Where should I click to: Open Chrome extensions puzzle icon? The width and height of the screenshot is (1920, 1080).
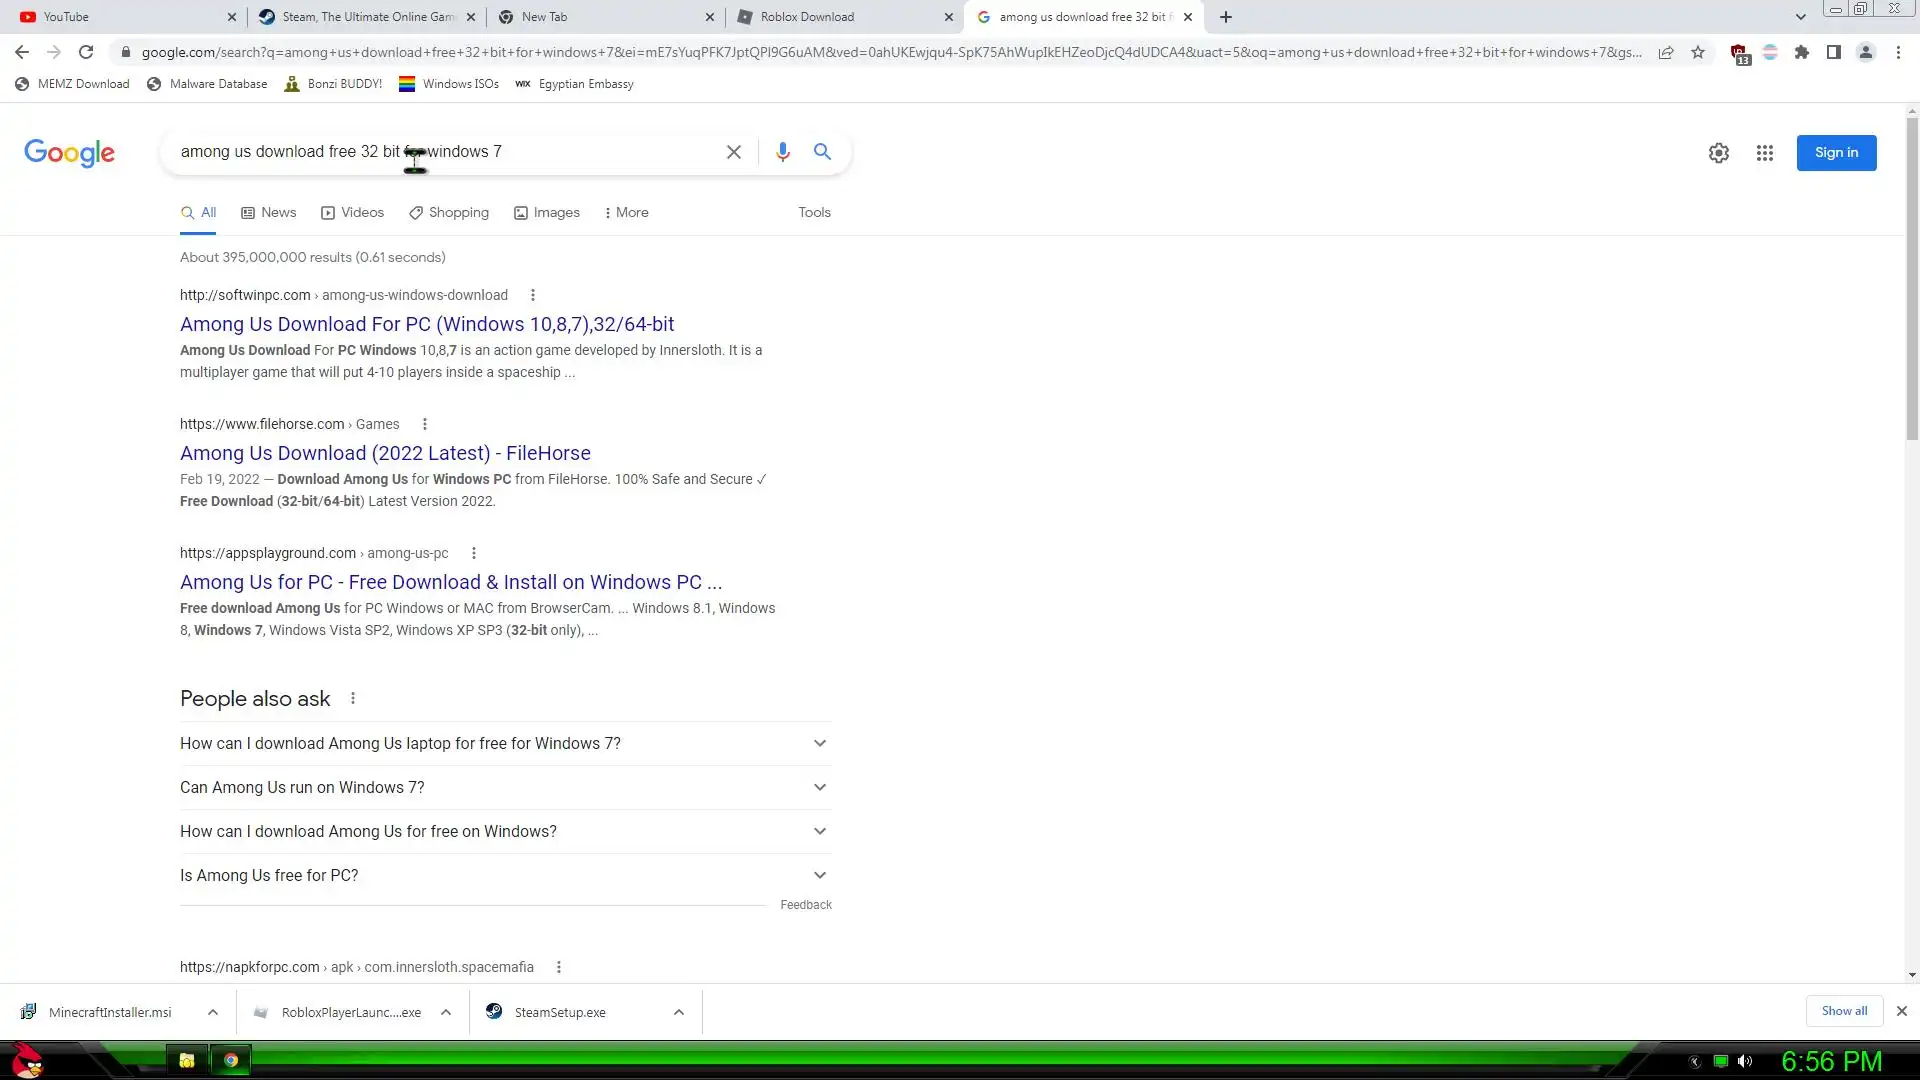coord(1801,52)
